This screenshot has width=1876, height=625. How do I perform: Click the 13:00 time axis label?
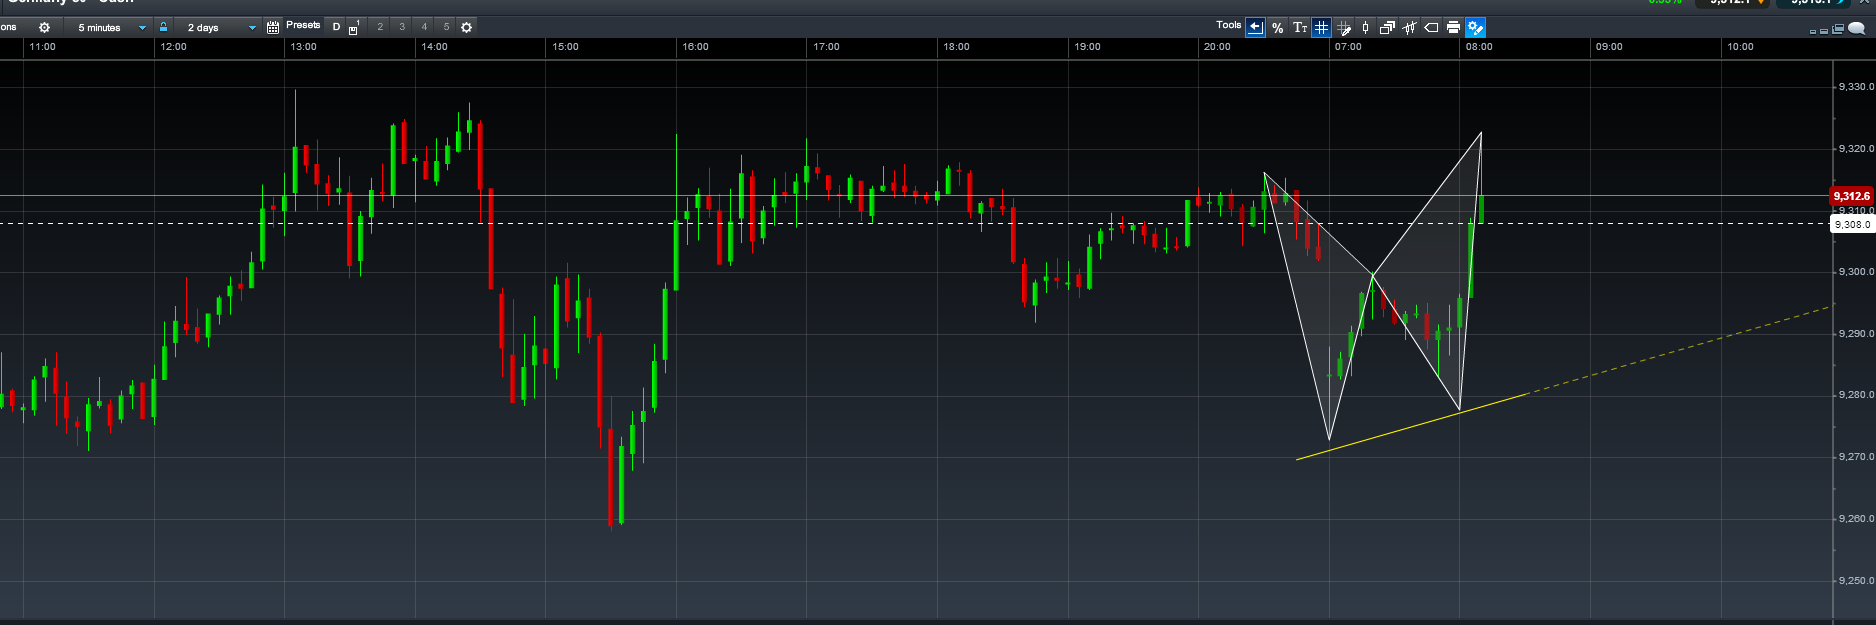[x=303, y=47]
